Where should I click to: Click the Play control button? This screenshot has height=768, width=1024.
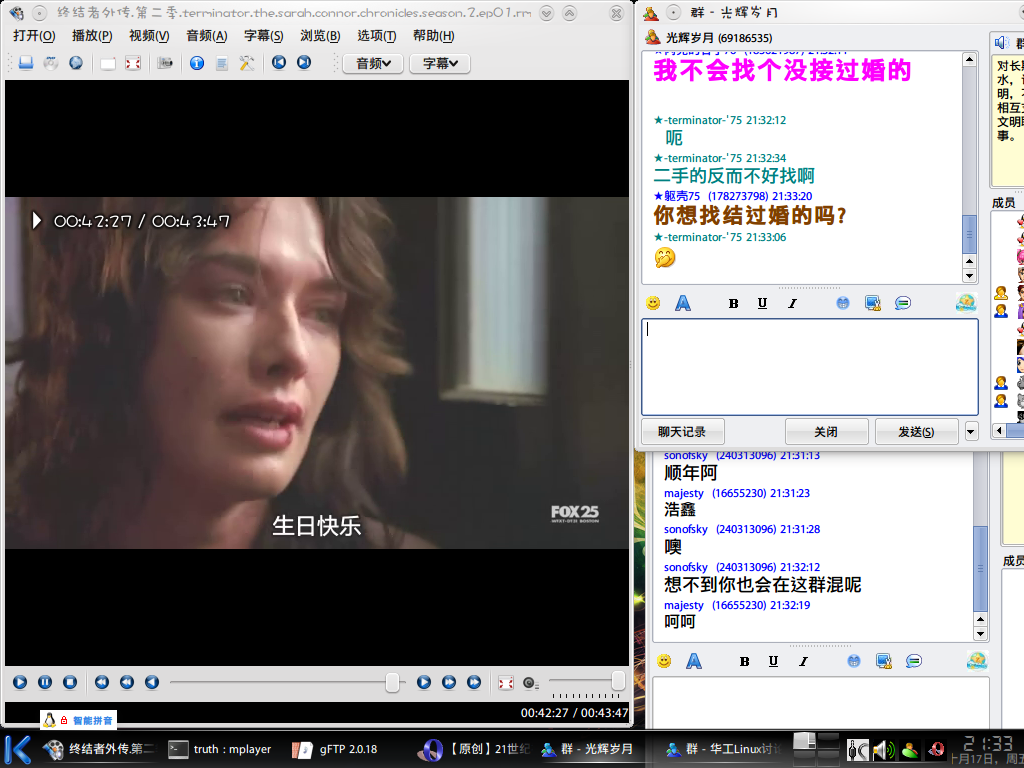tap(20, 682)
